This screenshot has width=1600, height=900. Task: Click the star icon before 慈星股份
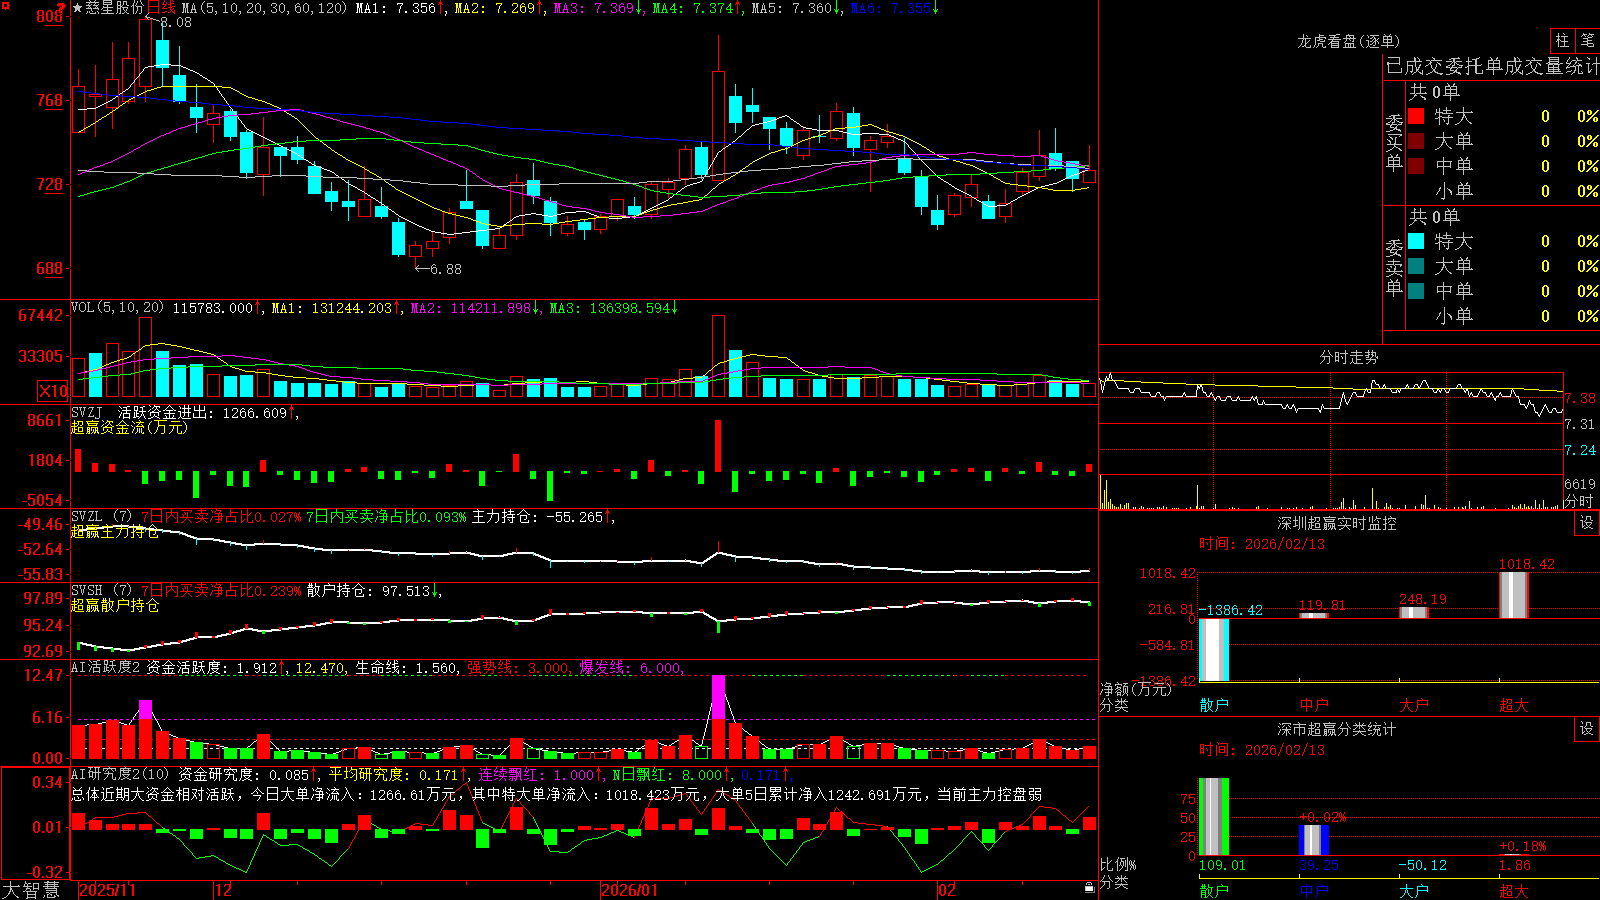pyautogui.click(x=78, y=8)
